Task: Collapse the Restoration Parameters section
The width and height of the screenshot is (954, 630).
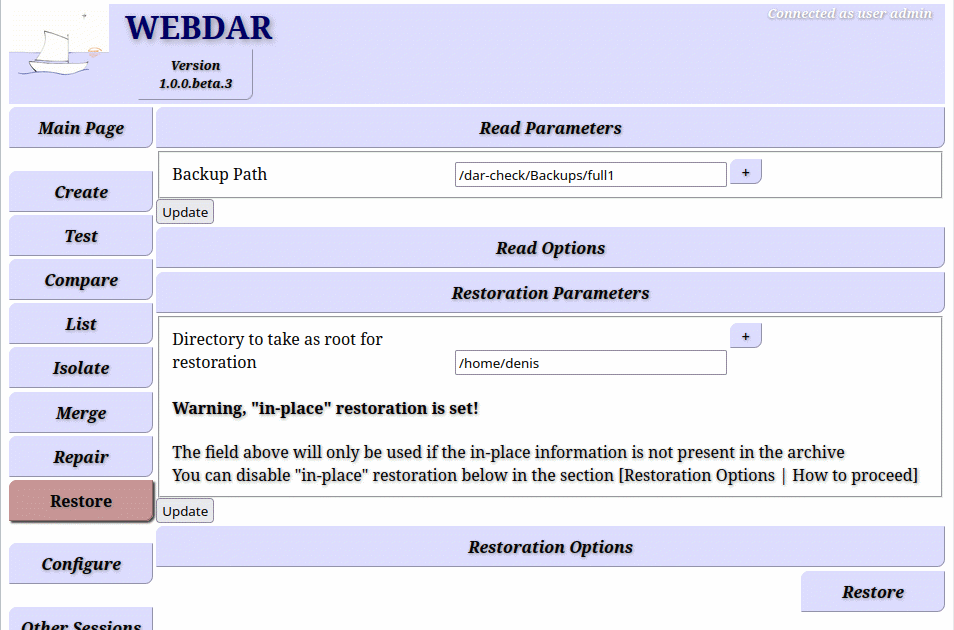Action: coord(550,293)
